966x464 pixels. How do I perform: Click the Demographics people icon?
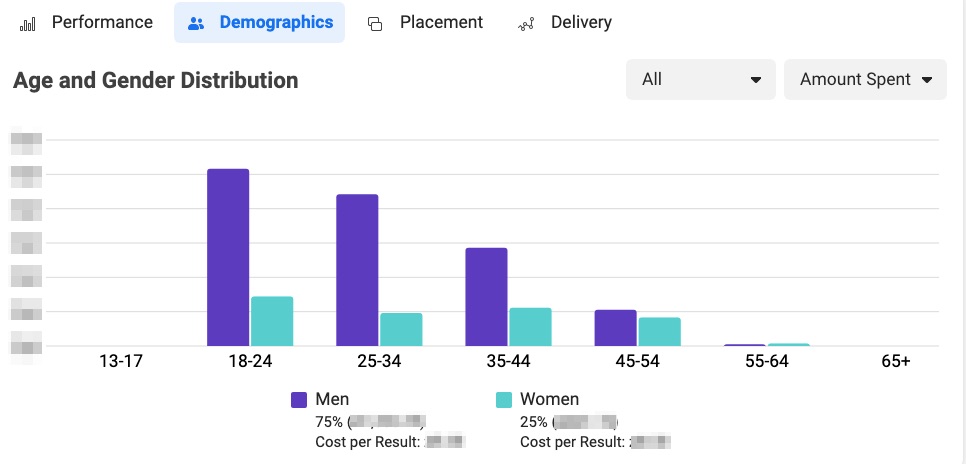pyautogui.click(x=196, y=23)
